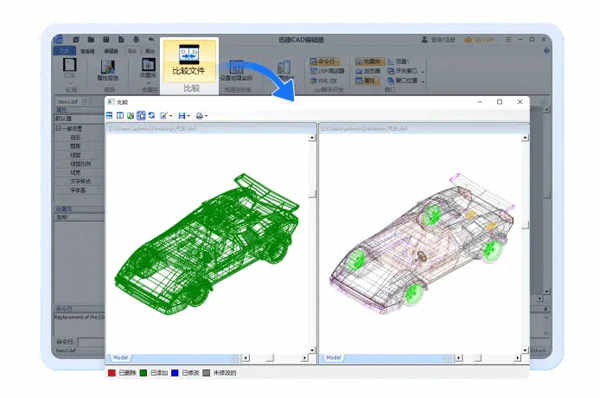The height and width of the screenshot is (398, 600).
Task: Click the green overlay view icon in compare toolbar
Action: coord(130,115)
